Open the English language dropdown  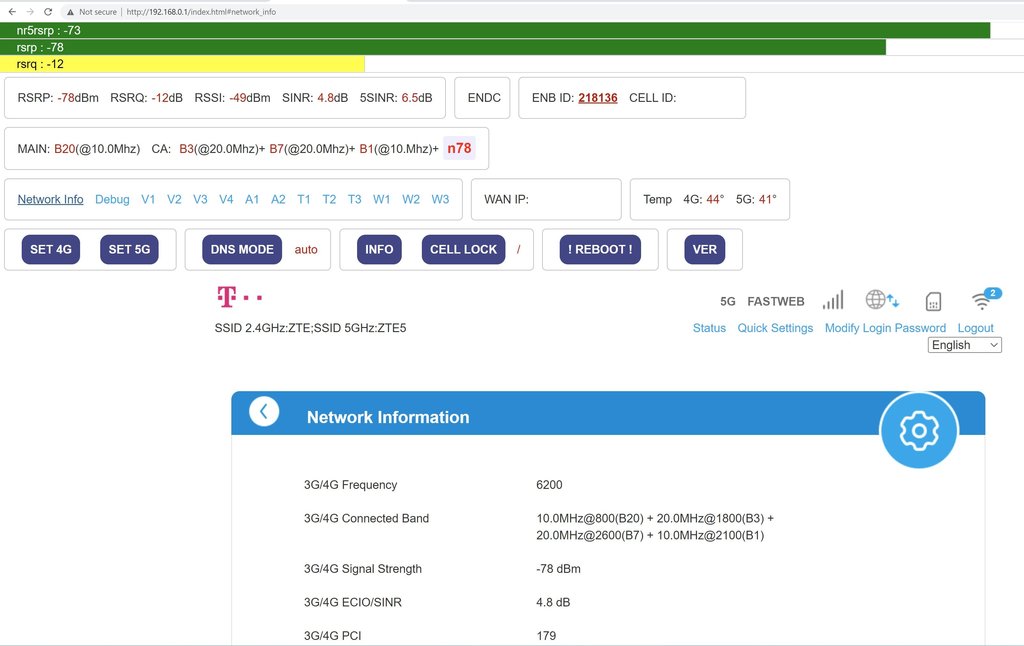coord(964,345)
